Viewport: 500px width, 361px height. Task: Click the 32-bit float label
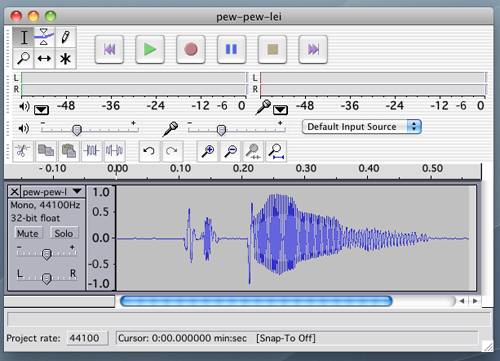click(x=35, y=218)
